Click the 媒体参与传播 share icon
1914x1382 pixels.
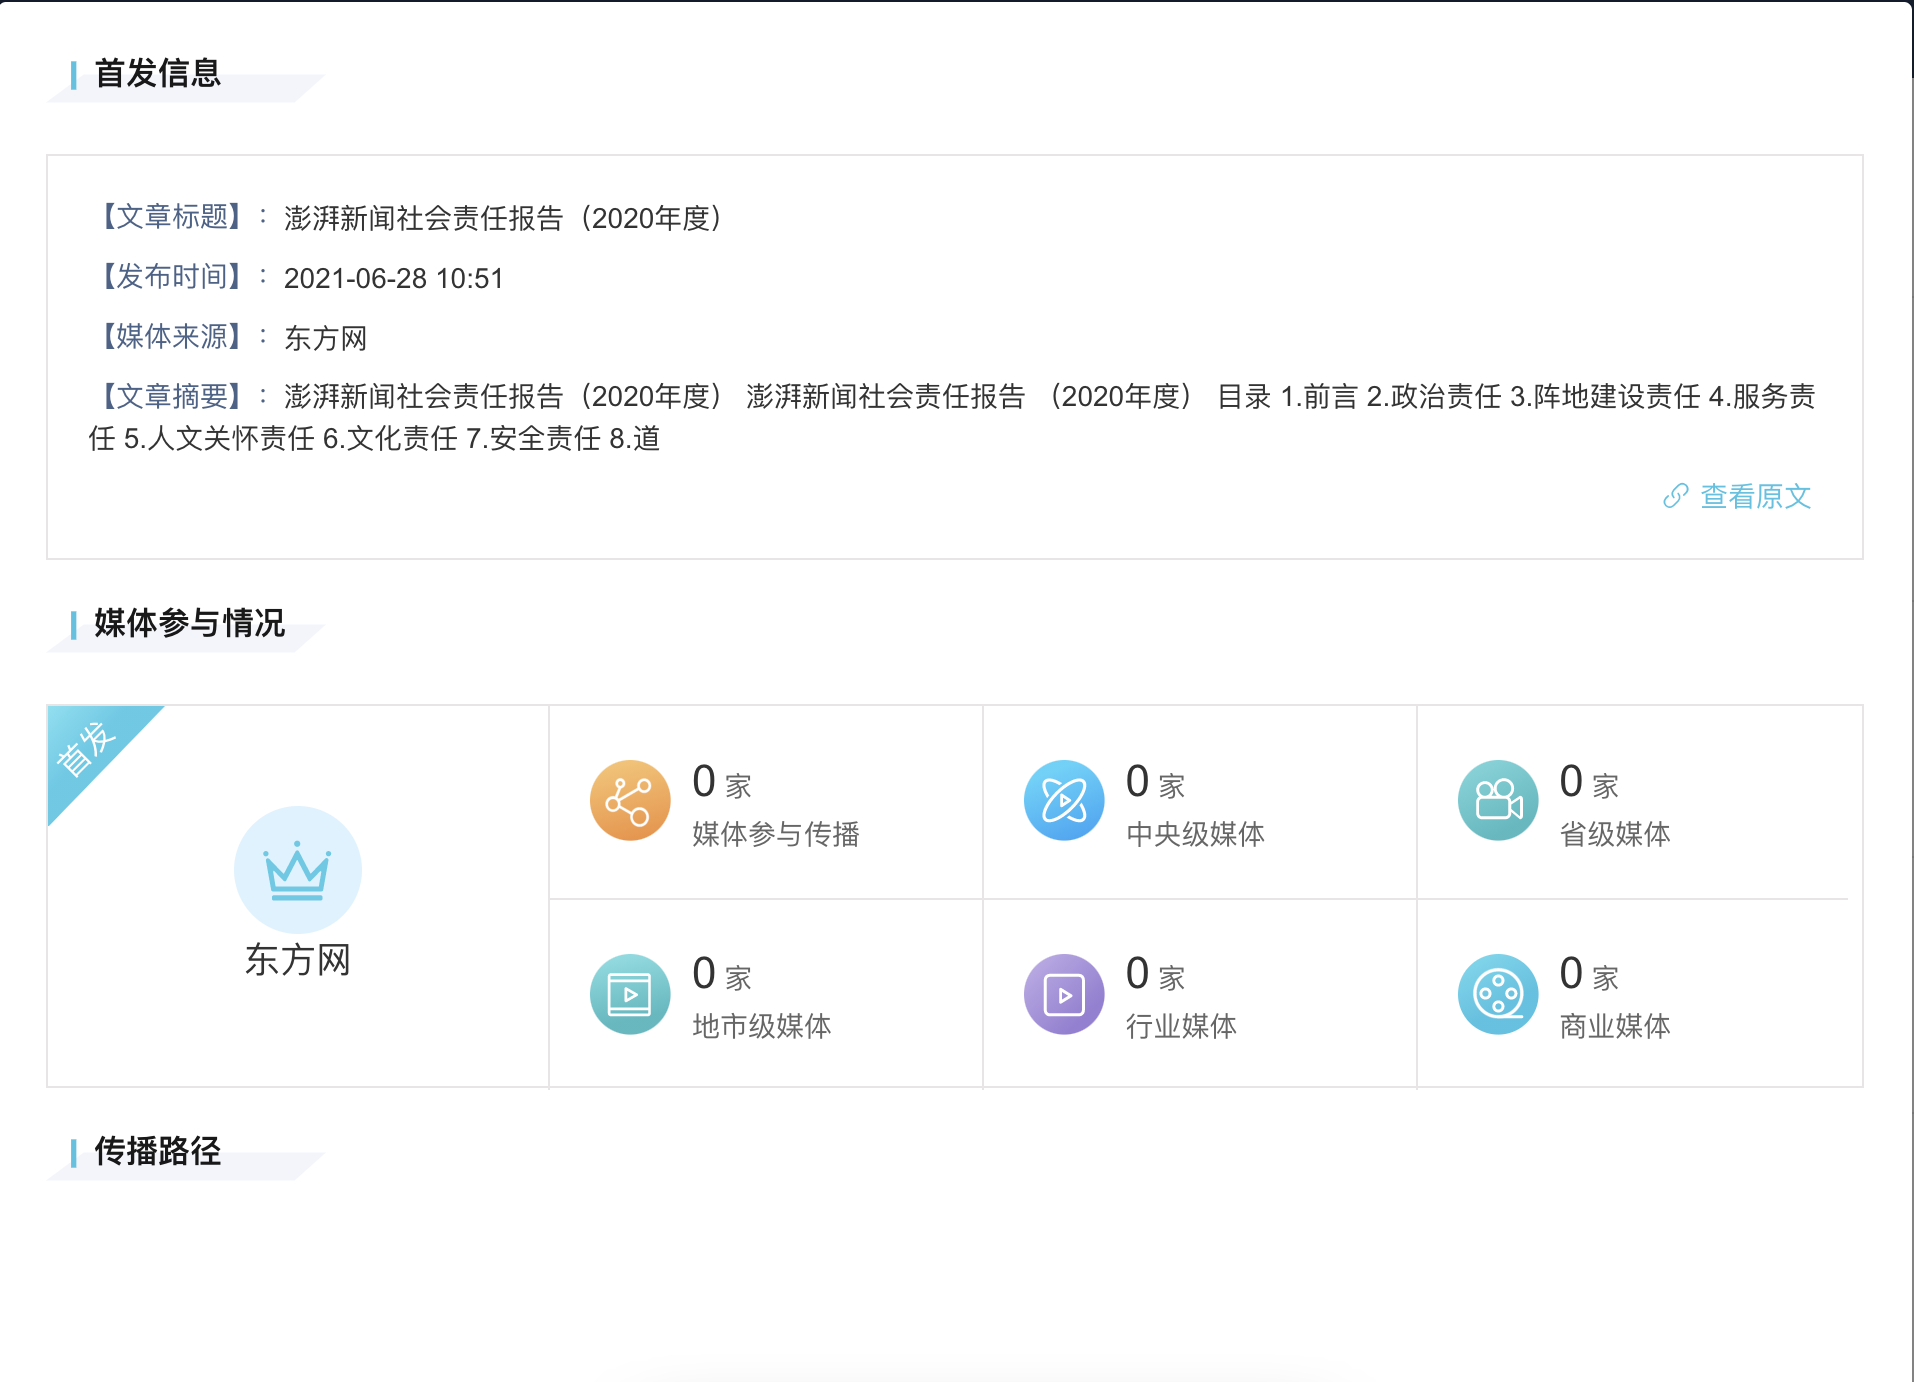(629, 800)
